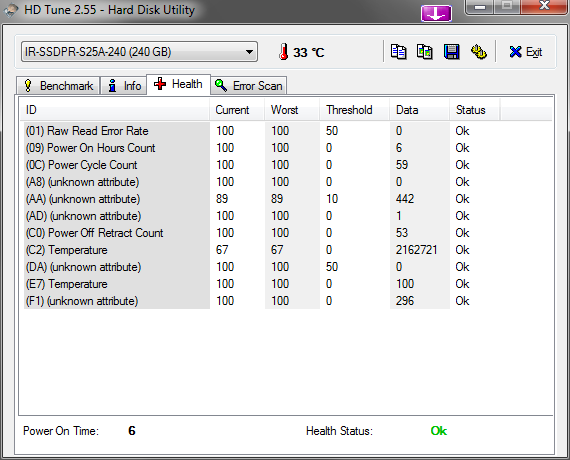Open the drive selection dropdown
The image size is (570, 460).
[139, 52]
